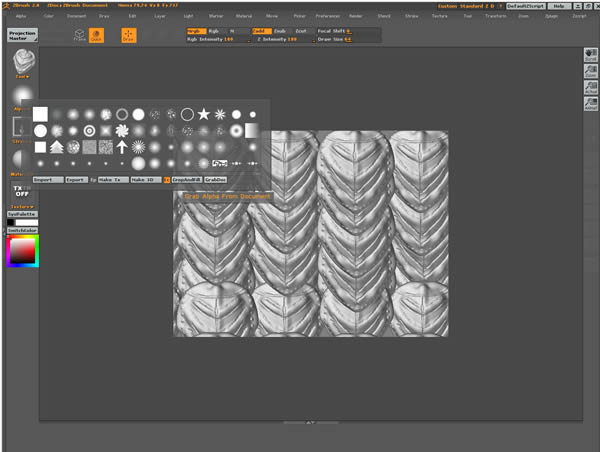Screen dimensions: 600x452
Task: Select the solid white square alpha
Action: click(x=40, y=114)
